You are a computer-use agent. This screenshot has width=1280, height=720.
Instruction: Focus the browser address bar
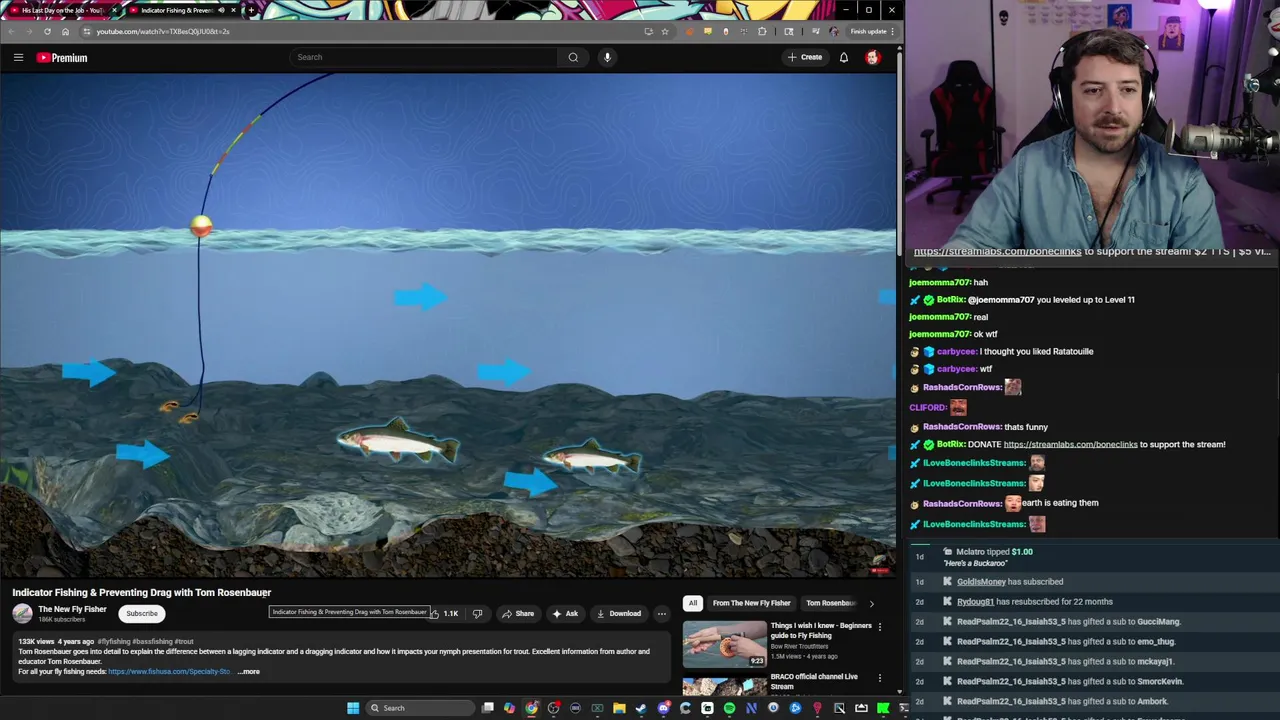(x=360, y=31)
